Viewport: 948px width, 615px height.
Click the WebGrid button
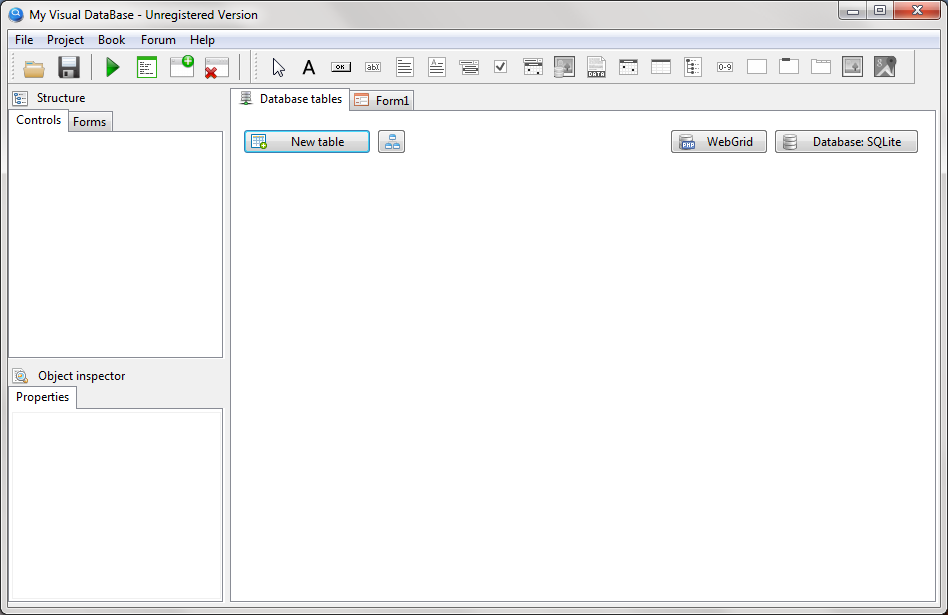[x=719, y=142]
